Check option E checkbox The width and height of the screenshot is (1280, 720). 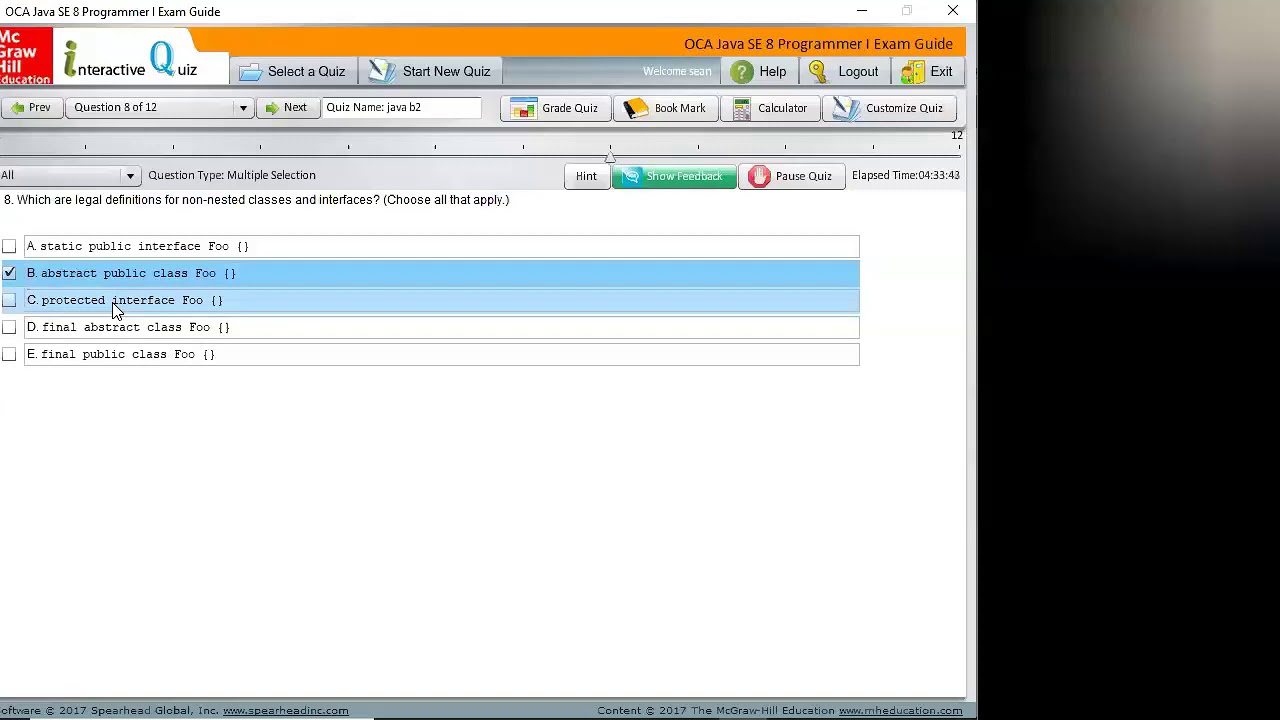coord(9,354)
